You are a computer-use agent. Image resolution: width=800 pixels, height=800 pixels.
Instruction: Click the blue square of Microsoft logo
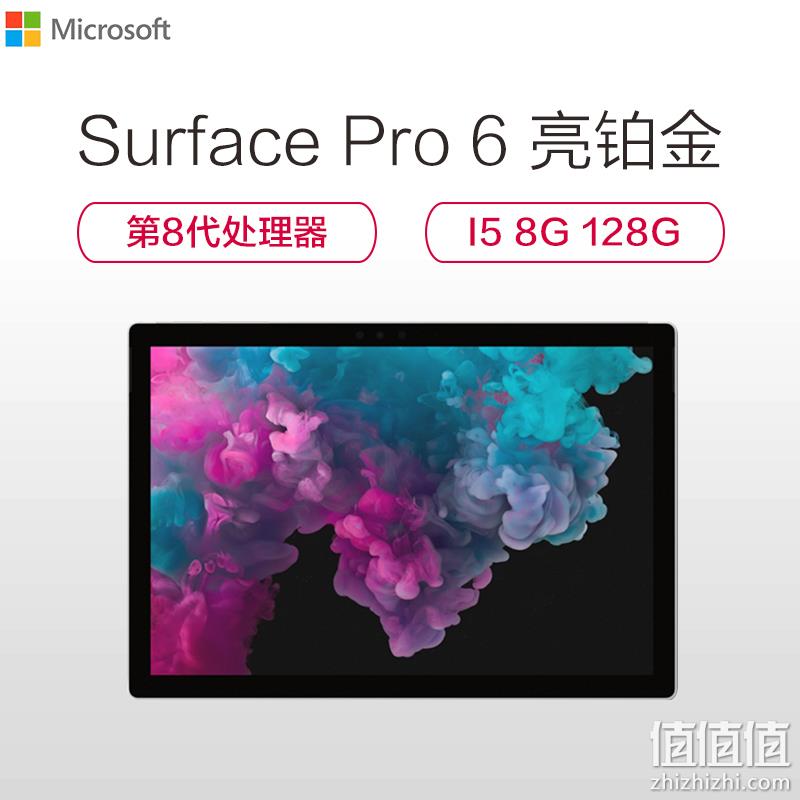pyautogui.click(x=14, y=39)
